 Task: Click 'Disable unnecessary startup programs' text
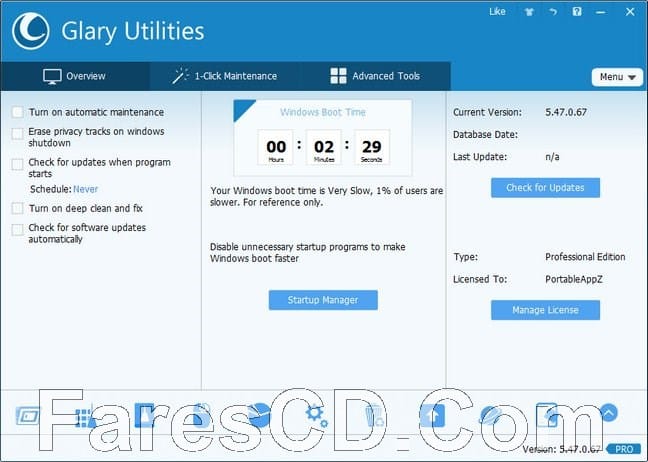click(x=307, y=252)
